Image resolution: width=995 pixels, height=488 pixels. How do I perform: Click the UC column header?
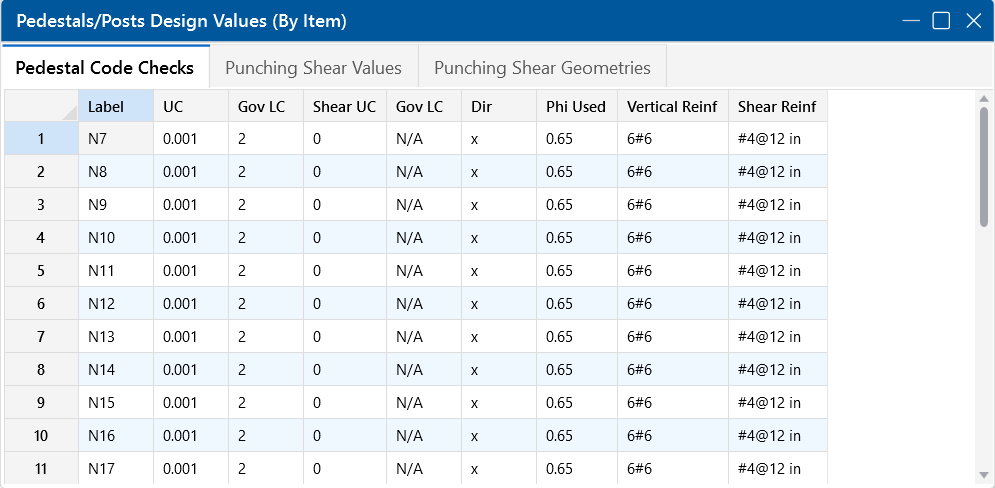[x=191, y=106]
